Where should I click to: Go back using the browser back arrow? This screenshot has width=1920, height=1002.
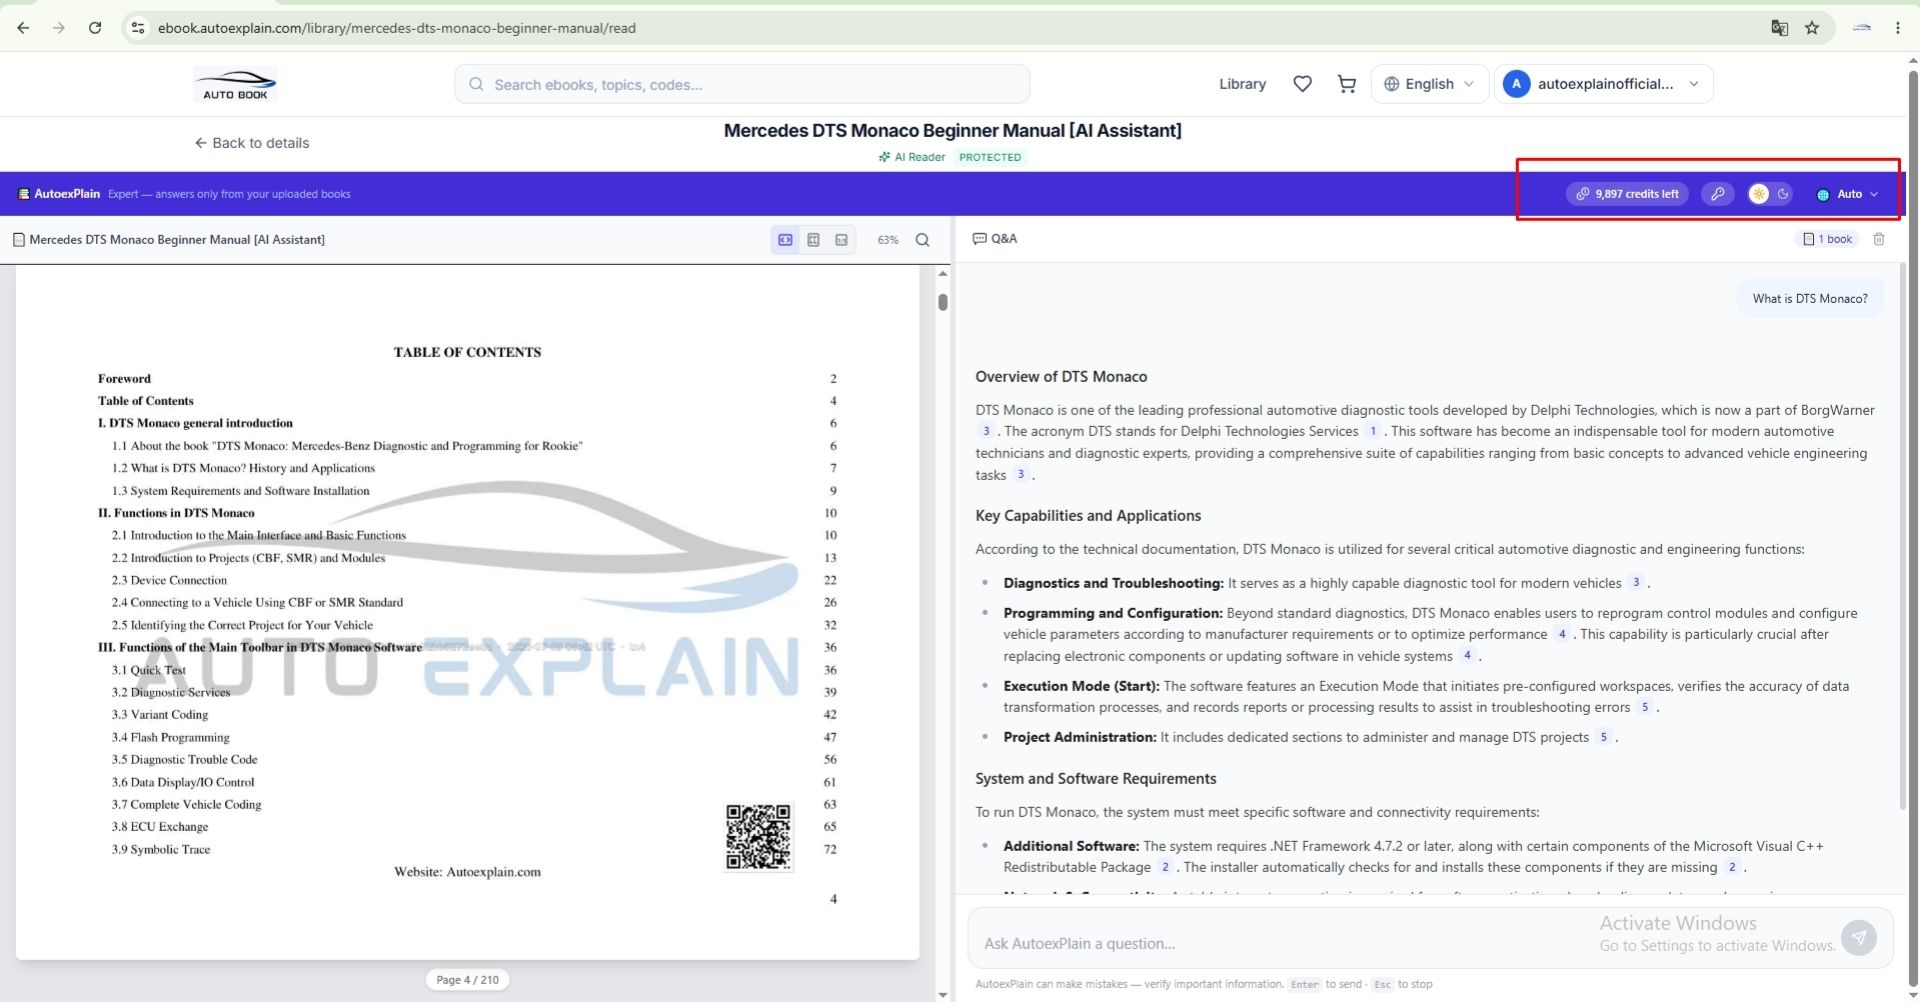[x=23, y=28]
